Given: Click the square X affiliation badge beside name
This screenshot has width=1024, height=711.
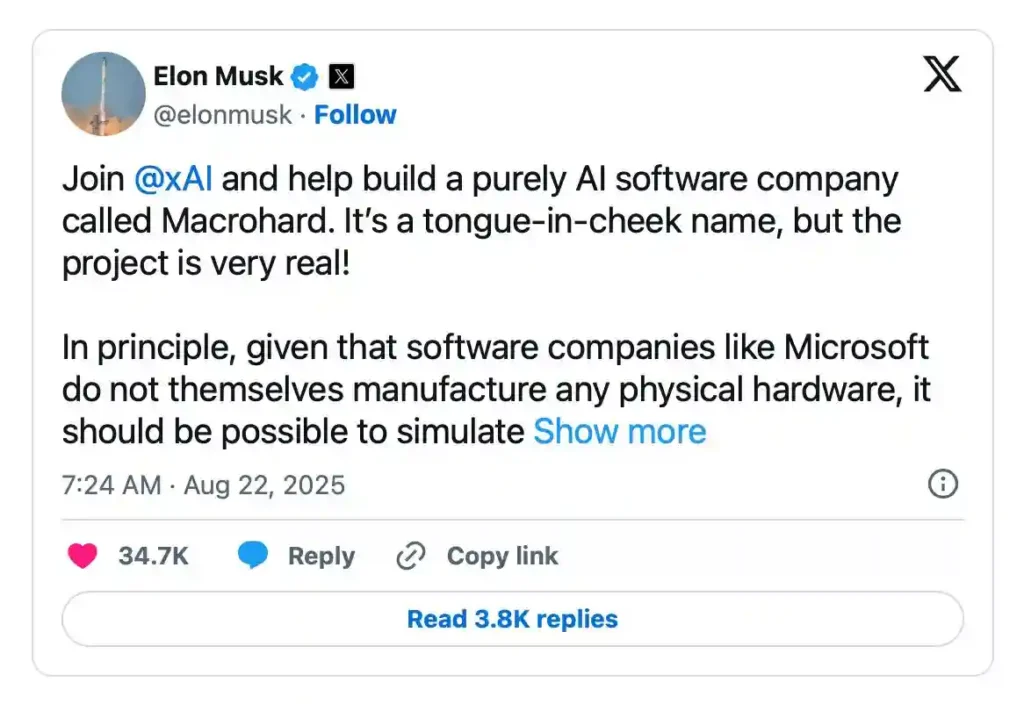Looking at the screenshot, I should pos(341,76).
